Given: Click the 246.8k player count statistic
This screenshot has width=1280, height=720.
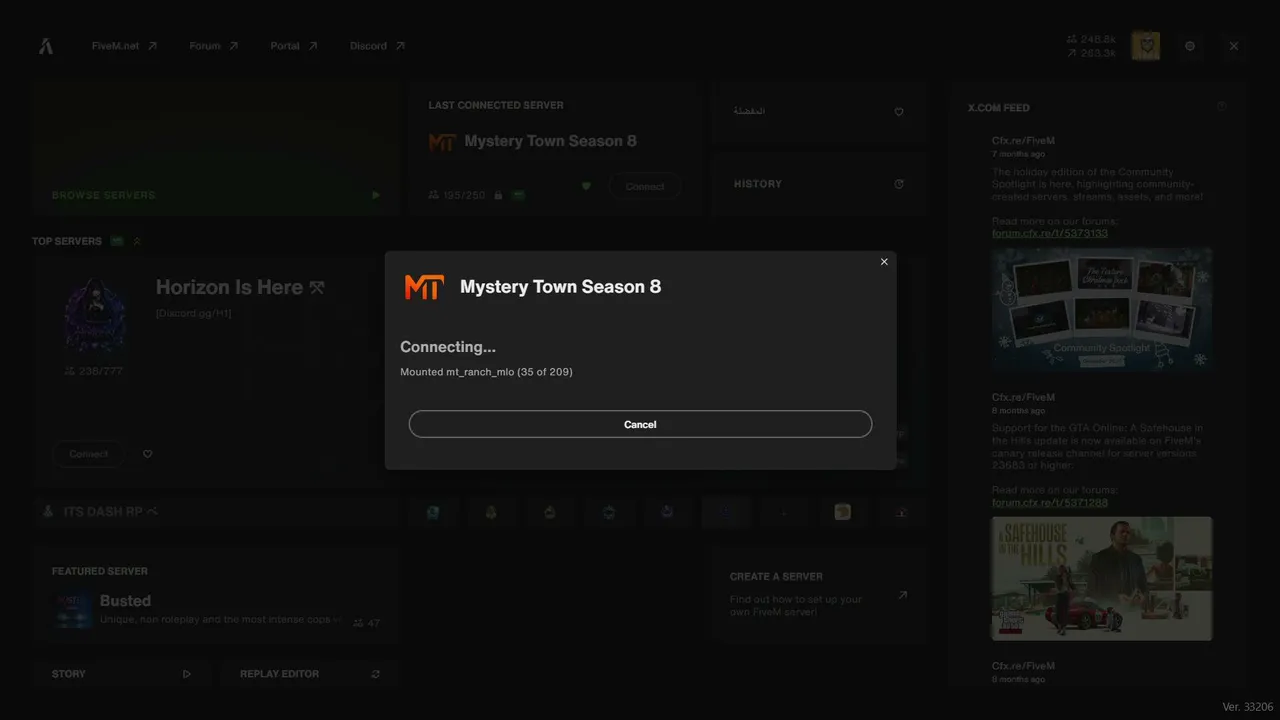Looking at the screenshot, I should [1091, 40].
